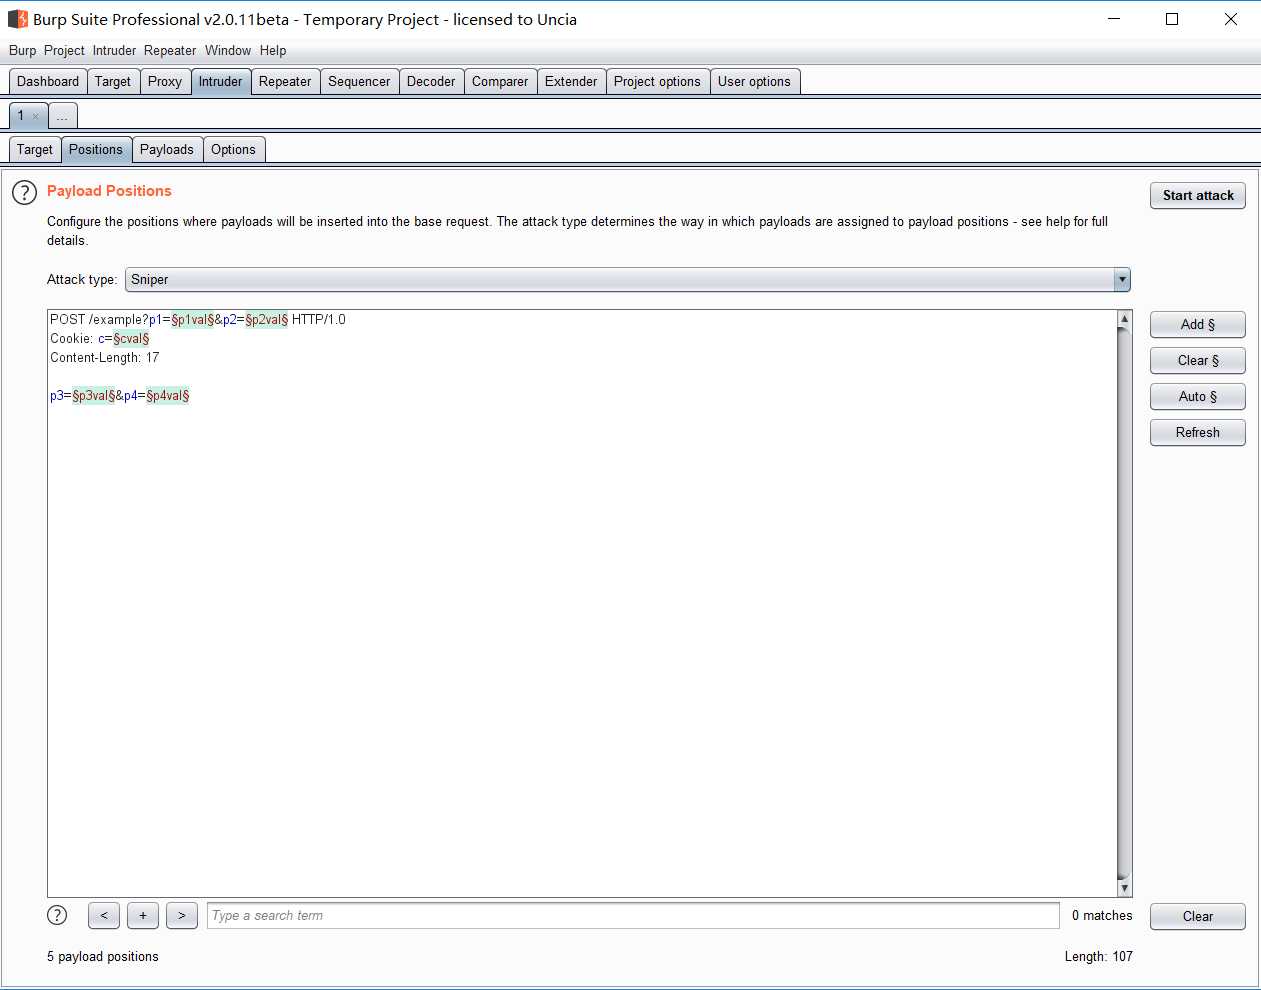This screenshot has height=990, width=1261.
Task: Click the request editor vertical scrollbar
Action: [1125, 603]
